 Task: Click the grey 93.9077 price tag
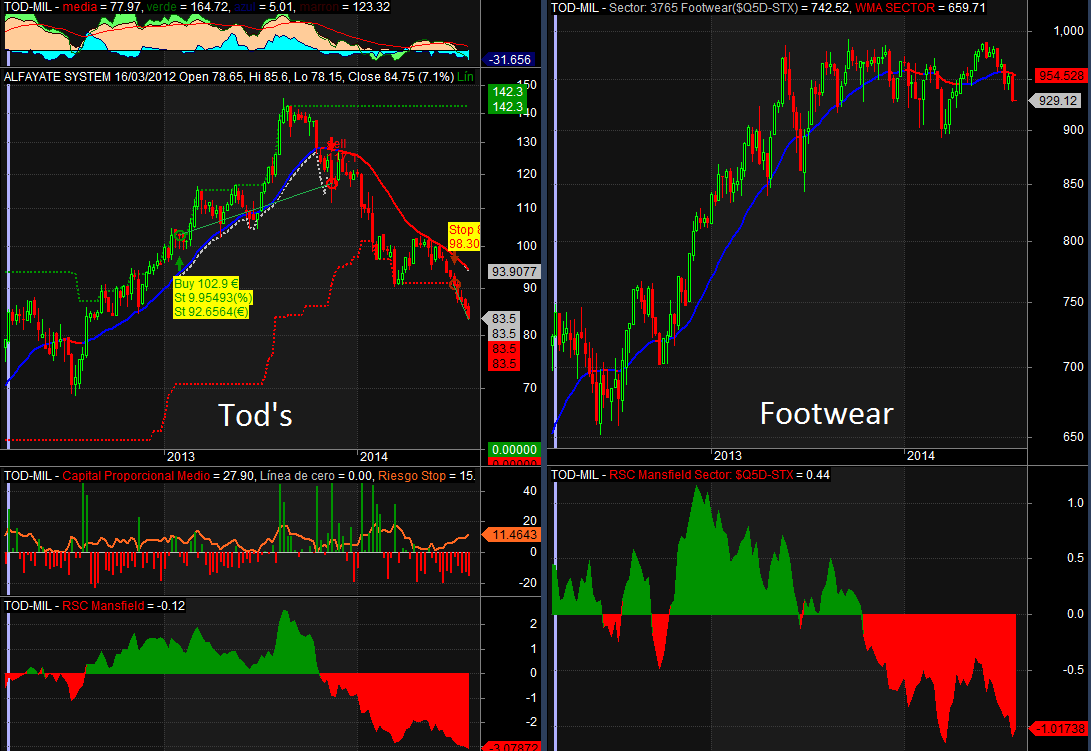515,271
